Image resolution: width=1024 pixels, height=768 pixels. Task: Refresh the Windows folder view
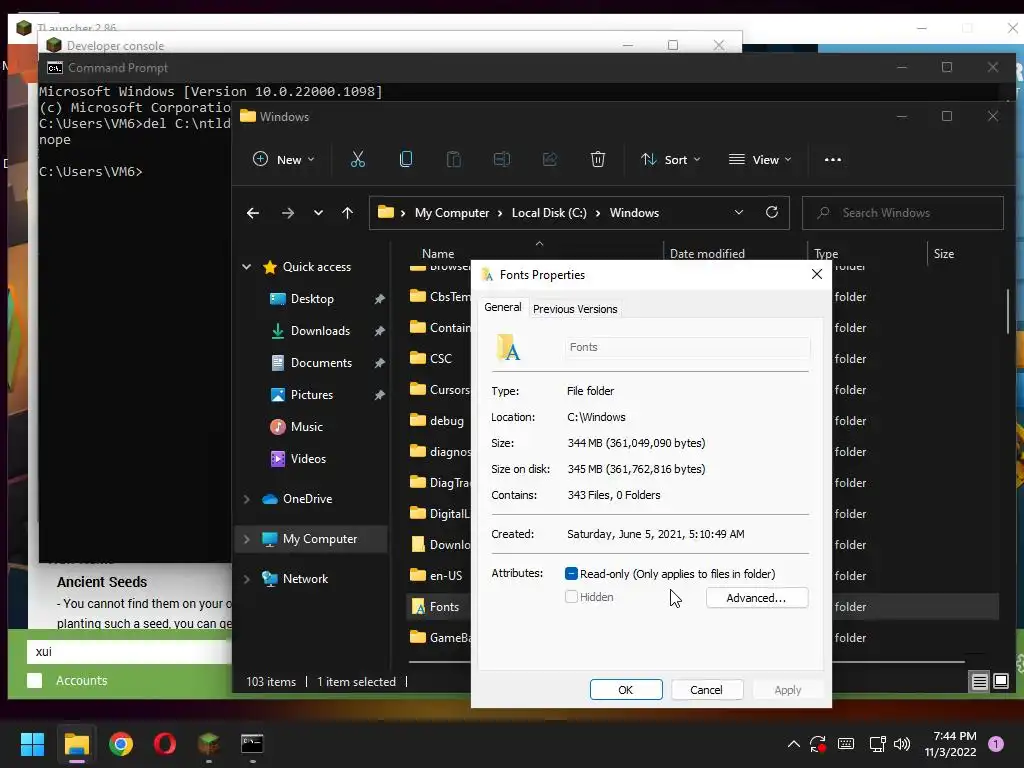(x=772, y=212)
